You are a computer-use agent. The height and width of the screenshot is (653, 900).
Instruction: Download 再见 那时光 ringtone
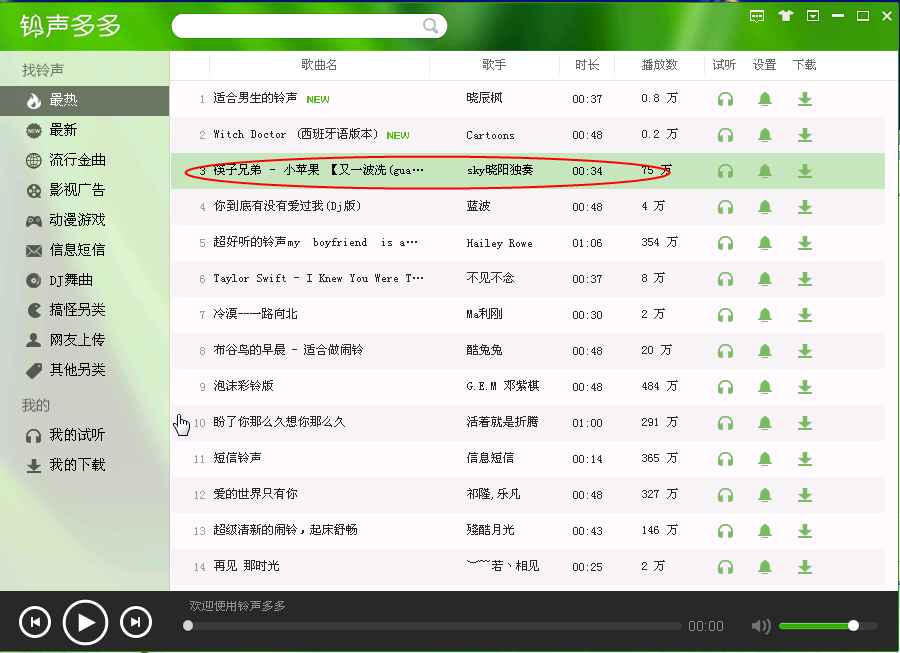point(805,568)
